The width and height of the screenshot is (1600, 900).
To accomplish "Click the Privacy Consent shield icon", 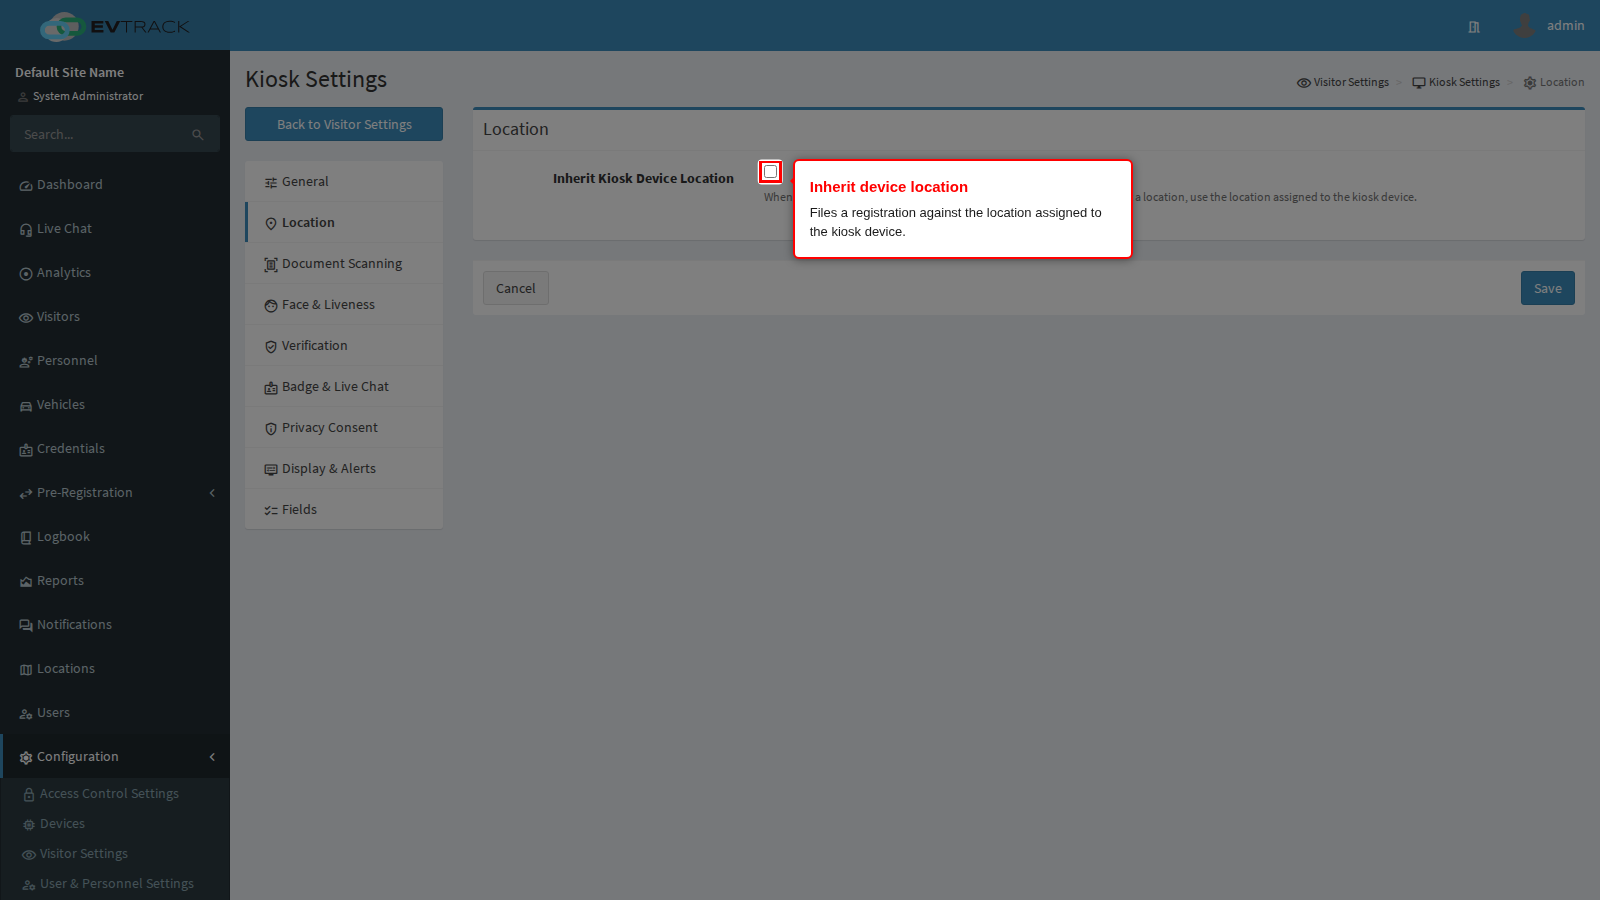I will coord(271,429).
